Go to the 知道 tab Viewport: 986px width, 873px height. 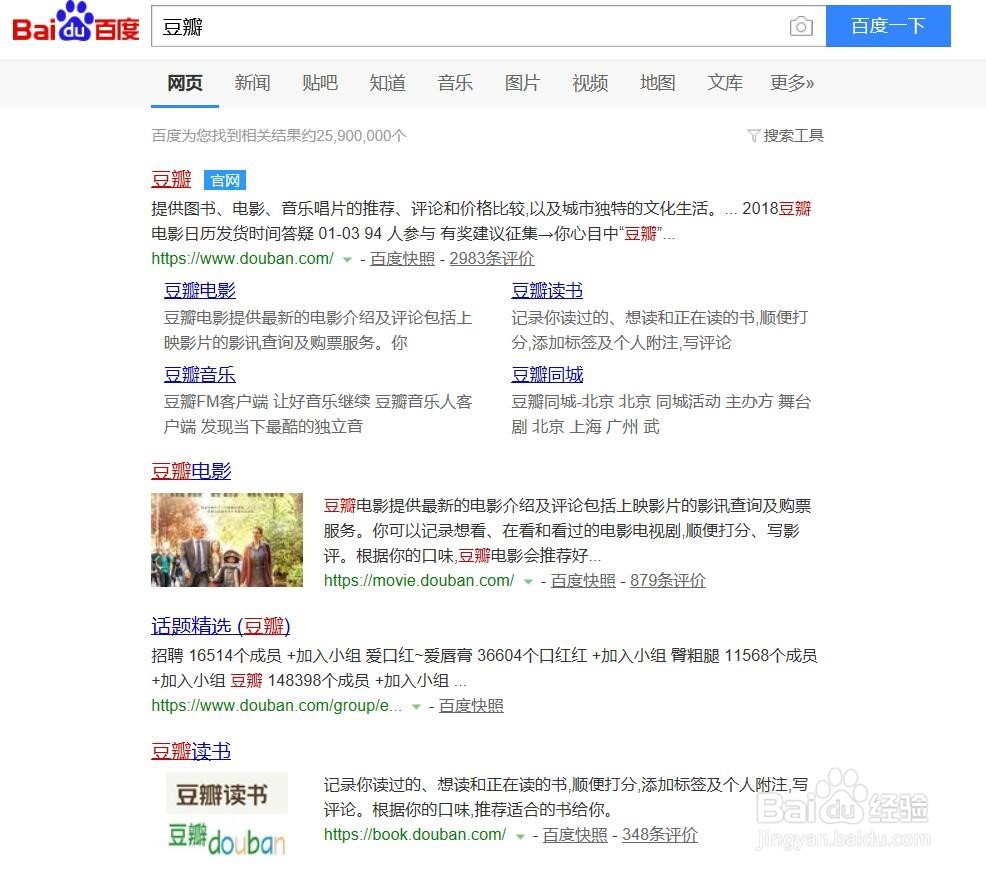click(x=387, y=83)
